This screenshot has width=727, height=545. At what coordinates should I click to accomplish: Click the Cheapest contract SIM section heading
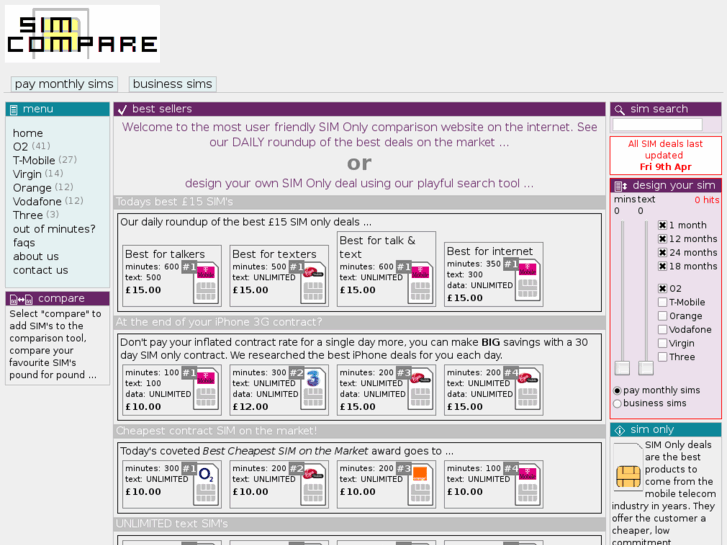pos(216,431)
